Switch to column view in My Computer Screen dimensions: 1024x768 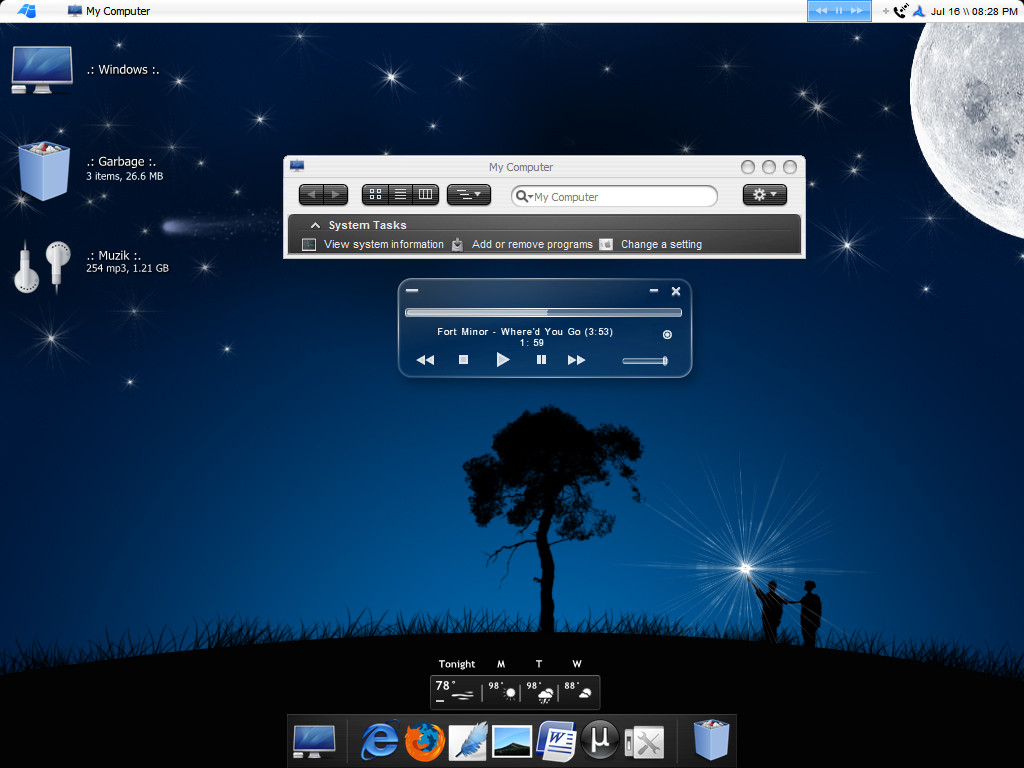pos(425,195)
